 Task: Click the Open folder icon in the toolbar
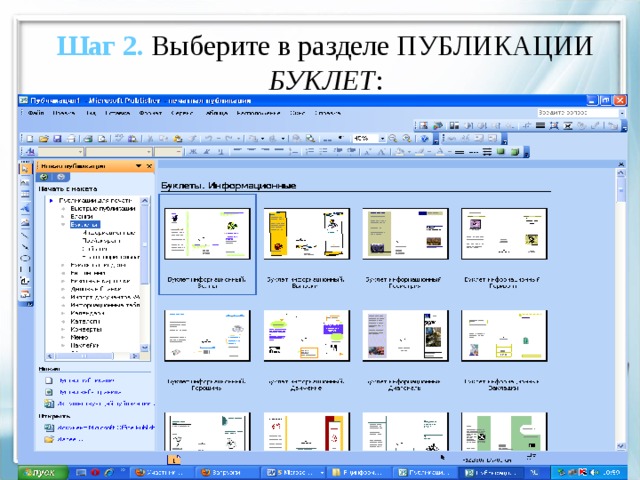(x=44, y=139)
